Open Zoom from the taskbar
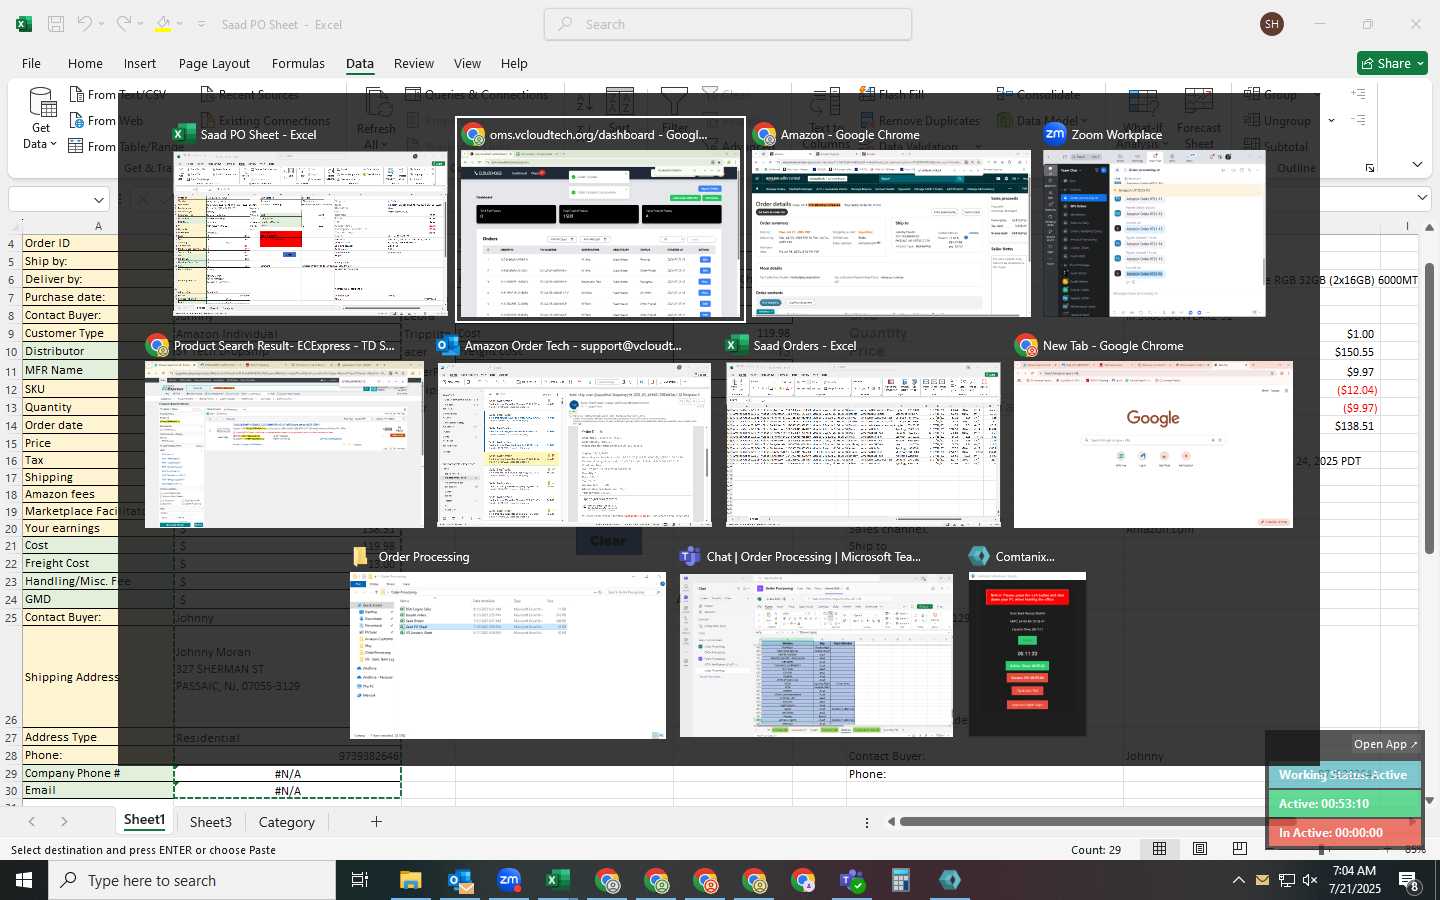Image resolution: width=1440 pixels, height=900 pixels. (x=509, y=880)
